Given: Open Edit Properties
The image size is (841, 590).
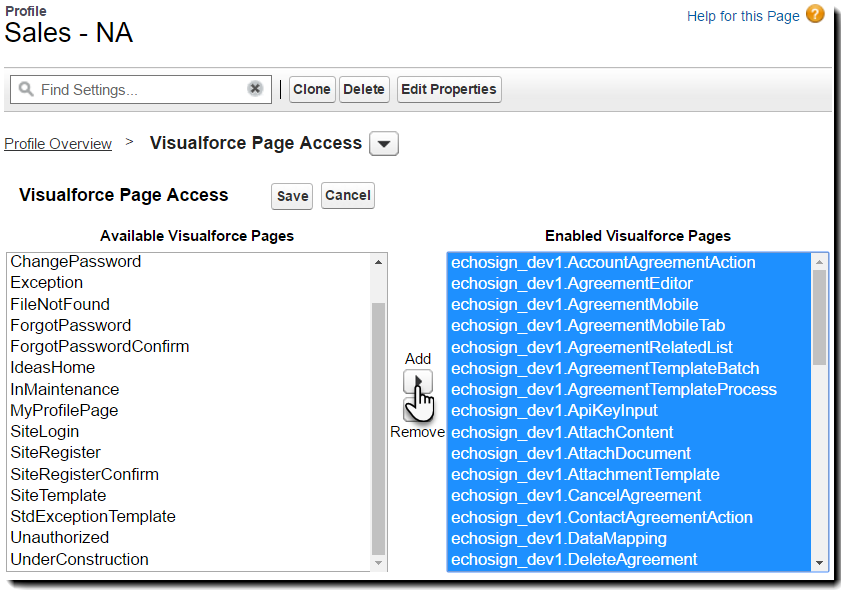Looking at the screenshot, I should 449,89.
